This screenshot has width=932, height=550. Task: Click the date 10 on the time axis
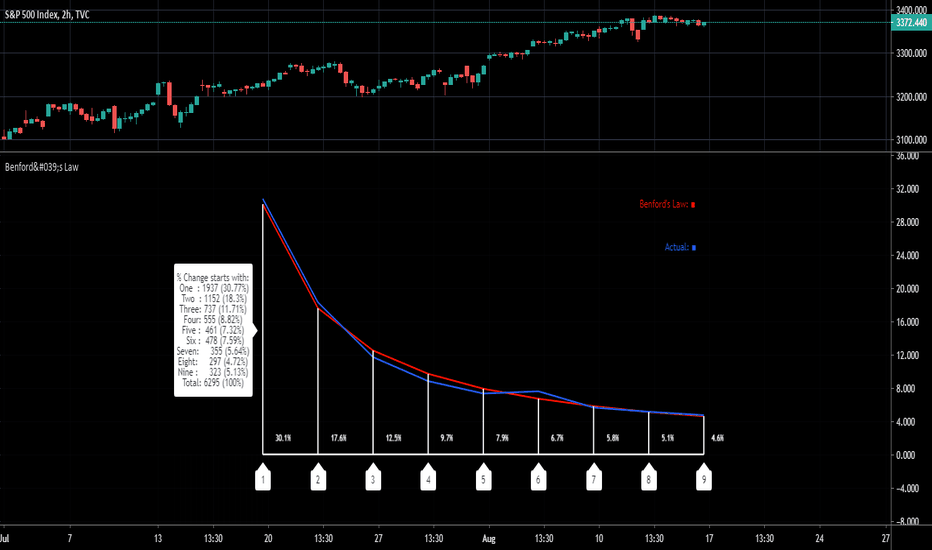599,539
